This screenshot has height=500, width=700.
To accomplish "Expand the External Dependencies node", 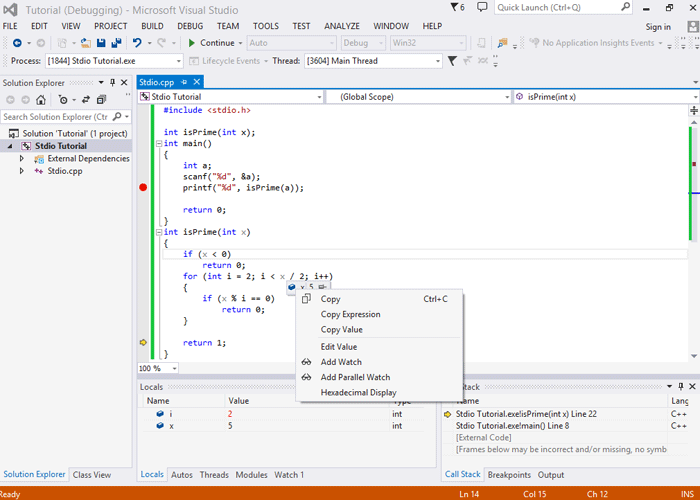I will pyautogui.click(x=21, y=158).
